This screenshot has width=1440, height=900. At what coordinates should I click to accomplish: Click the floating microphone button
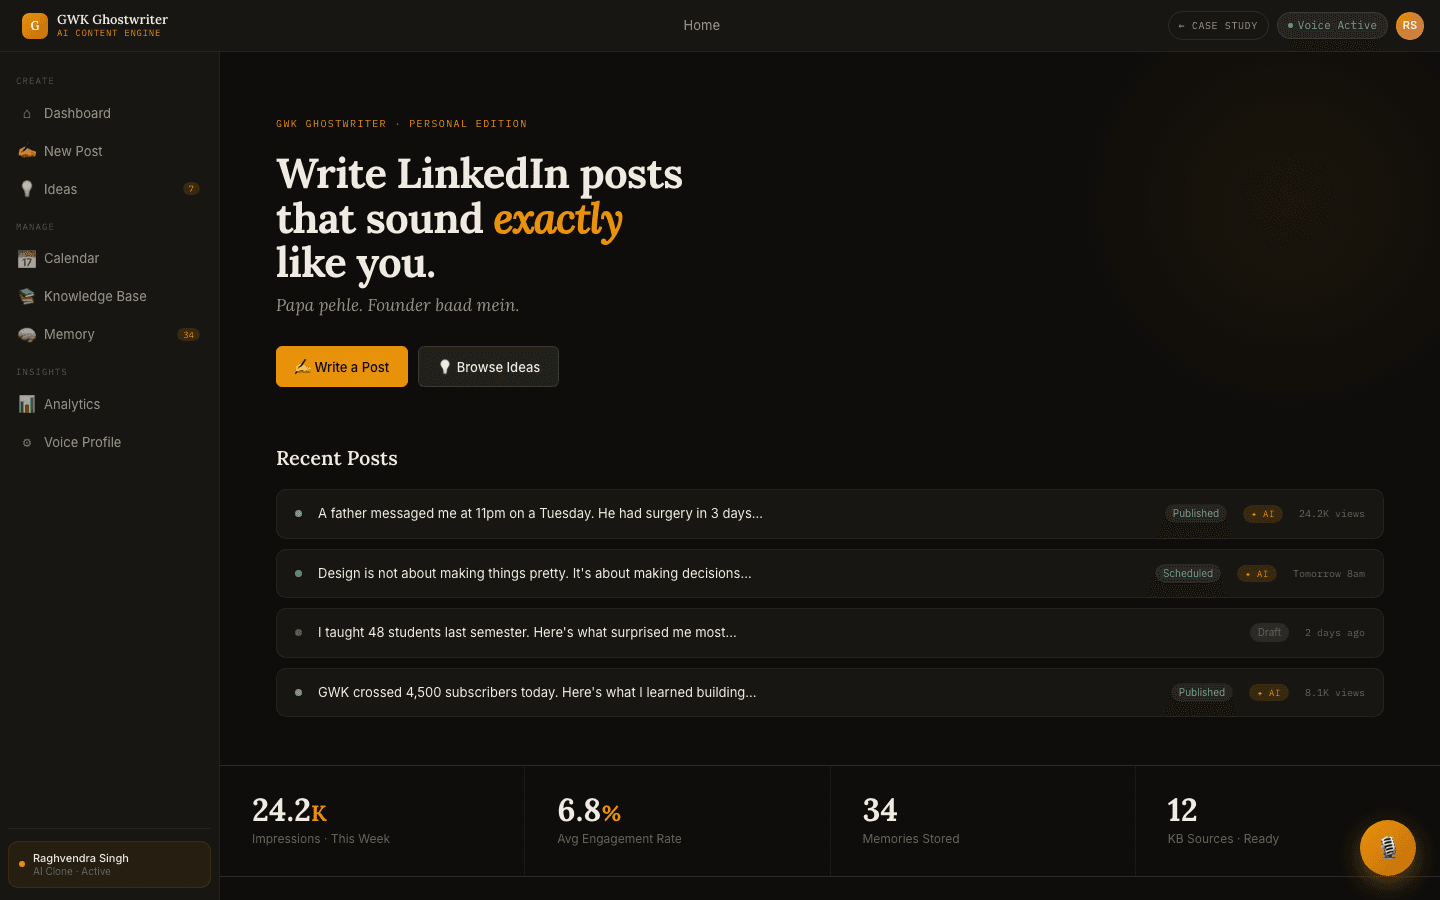1388,848
